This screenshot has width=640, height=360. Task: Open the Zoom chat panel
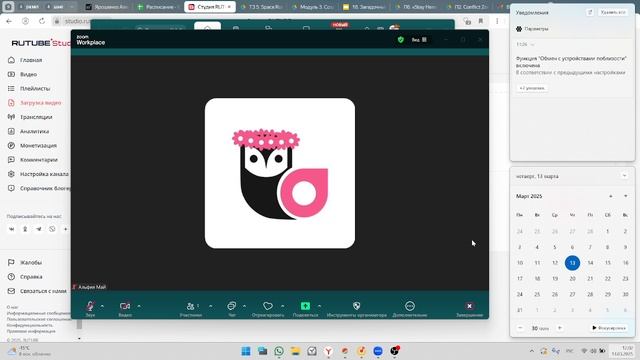(x=231, y=309)
